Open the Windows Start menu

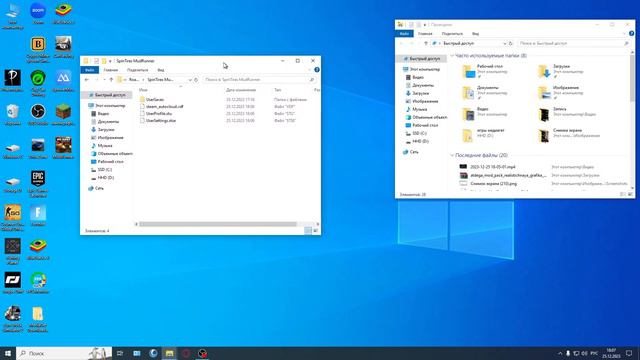click(x=8, y=353)
